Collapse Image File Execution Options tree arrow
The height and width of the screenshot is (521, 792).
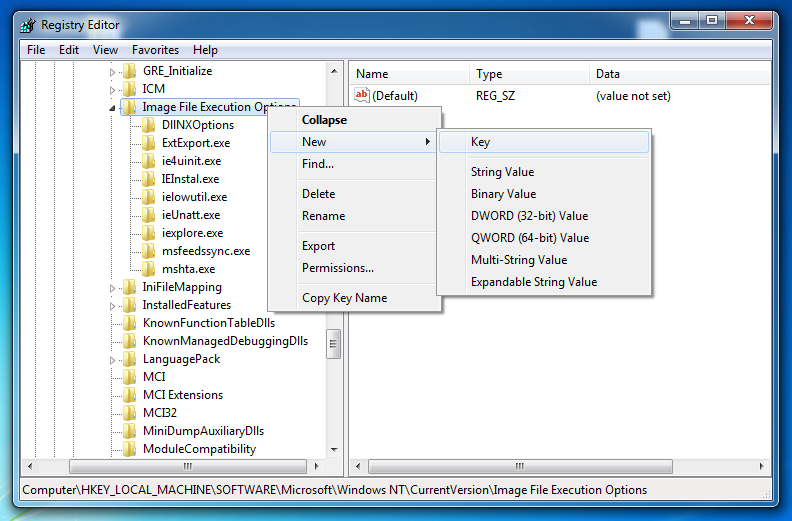pyautogui.click(x=112, y=108)
